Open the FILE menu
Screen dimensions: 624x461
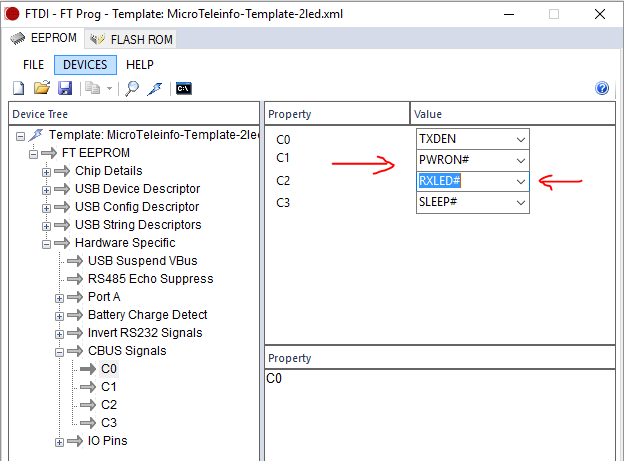coord(33,65)
